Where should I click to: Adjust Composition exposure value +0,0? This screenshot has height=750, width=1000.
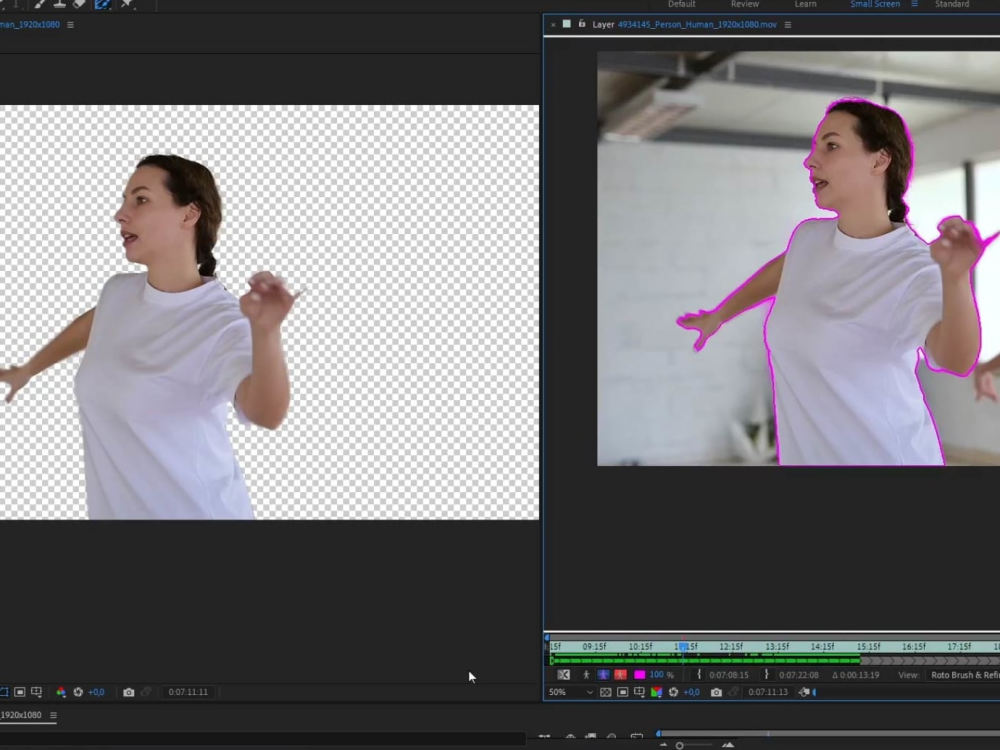click(96, 692)
